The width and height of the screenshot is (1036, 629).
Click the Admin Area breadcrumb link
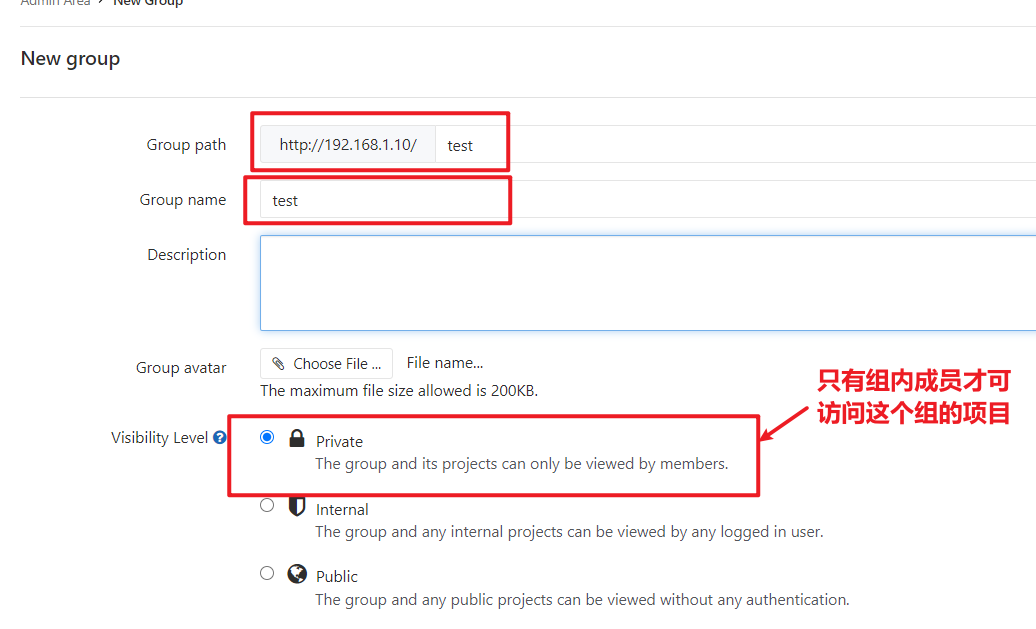[x=55, y=3]
